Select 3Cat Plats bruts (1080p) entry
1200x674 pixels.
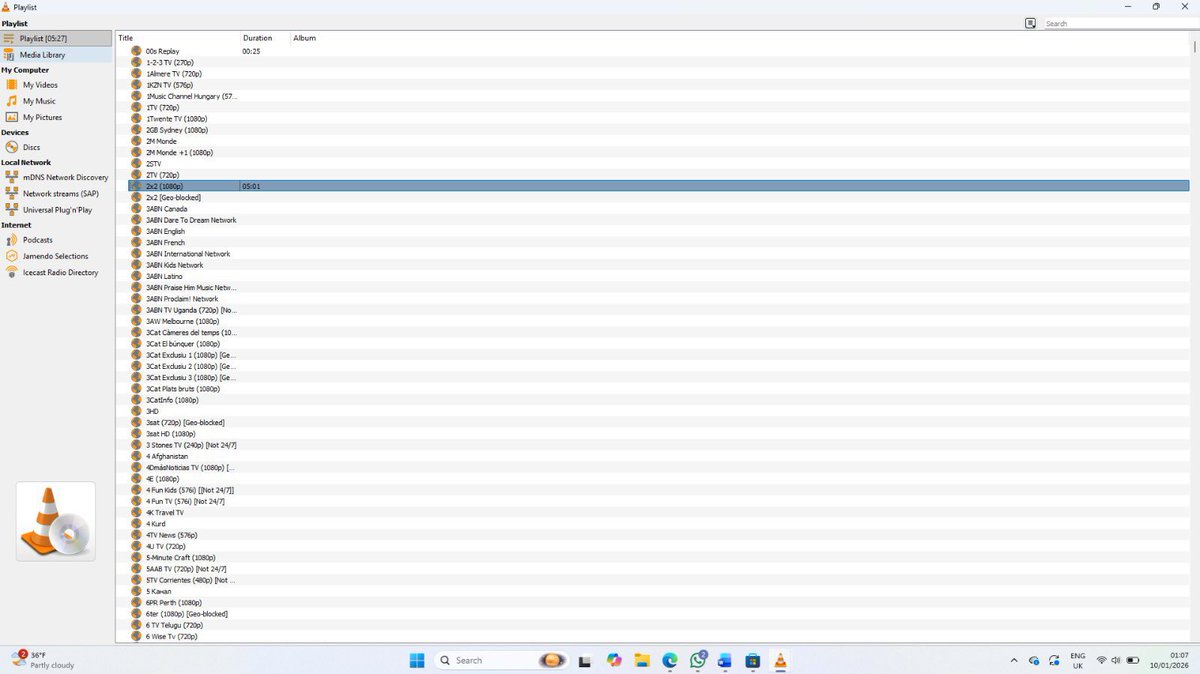pyautogui.click(x=183, y=389)
